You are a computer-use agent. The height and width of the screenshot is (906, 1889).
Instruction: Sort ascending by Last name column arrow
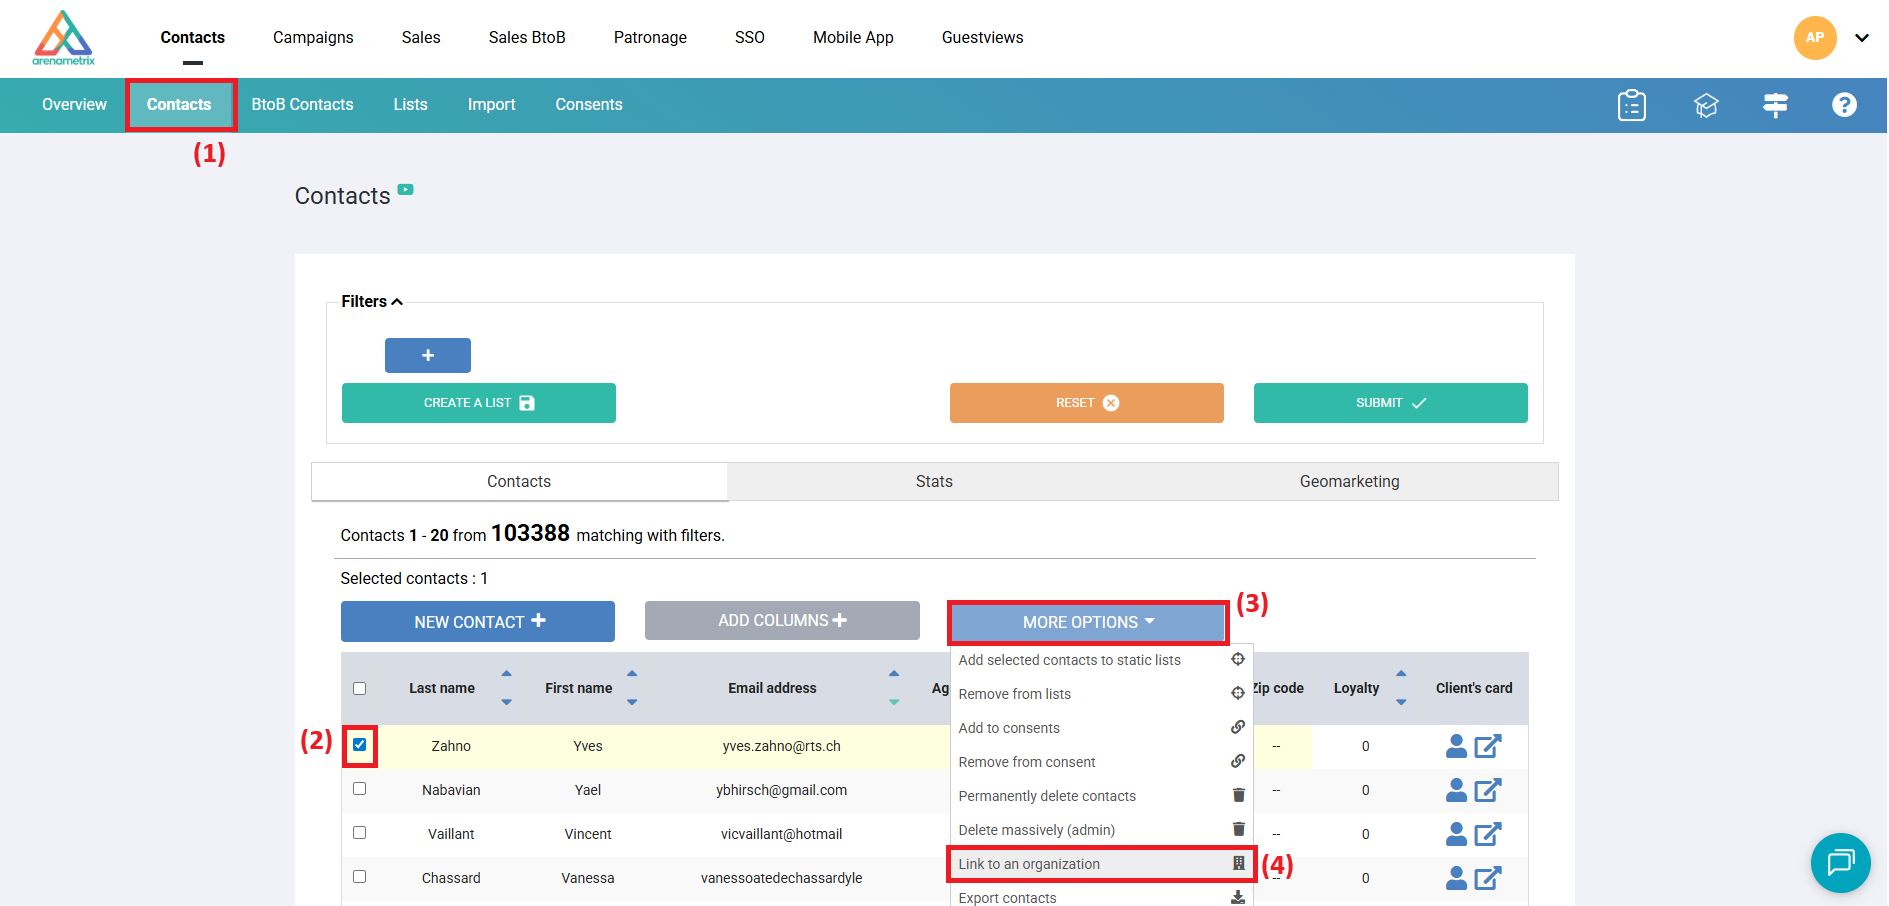(506, 674)
